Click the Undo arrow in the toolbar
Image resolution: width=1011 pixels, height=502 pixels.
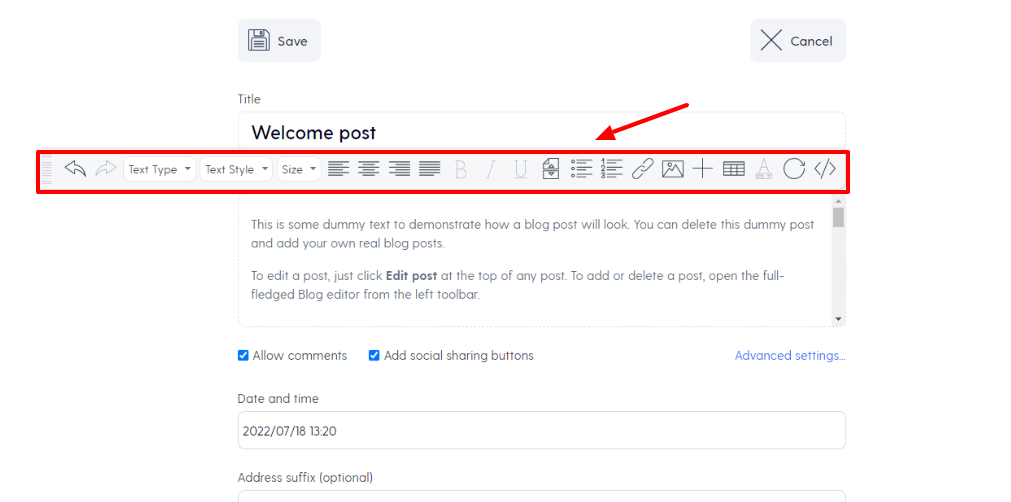click(75, 169)
